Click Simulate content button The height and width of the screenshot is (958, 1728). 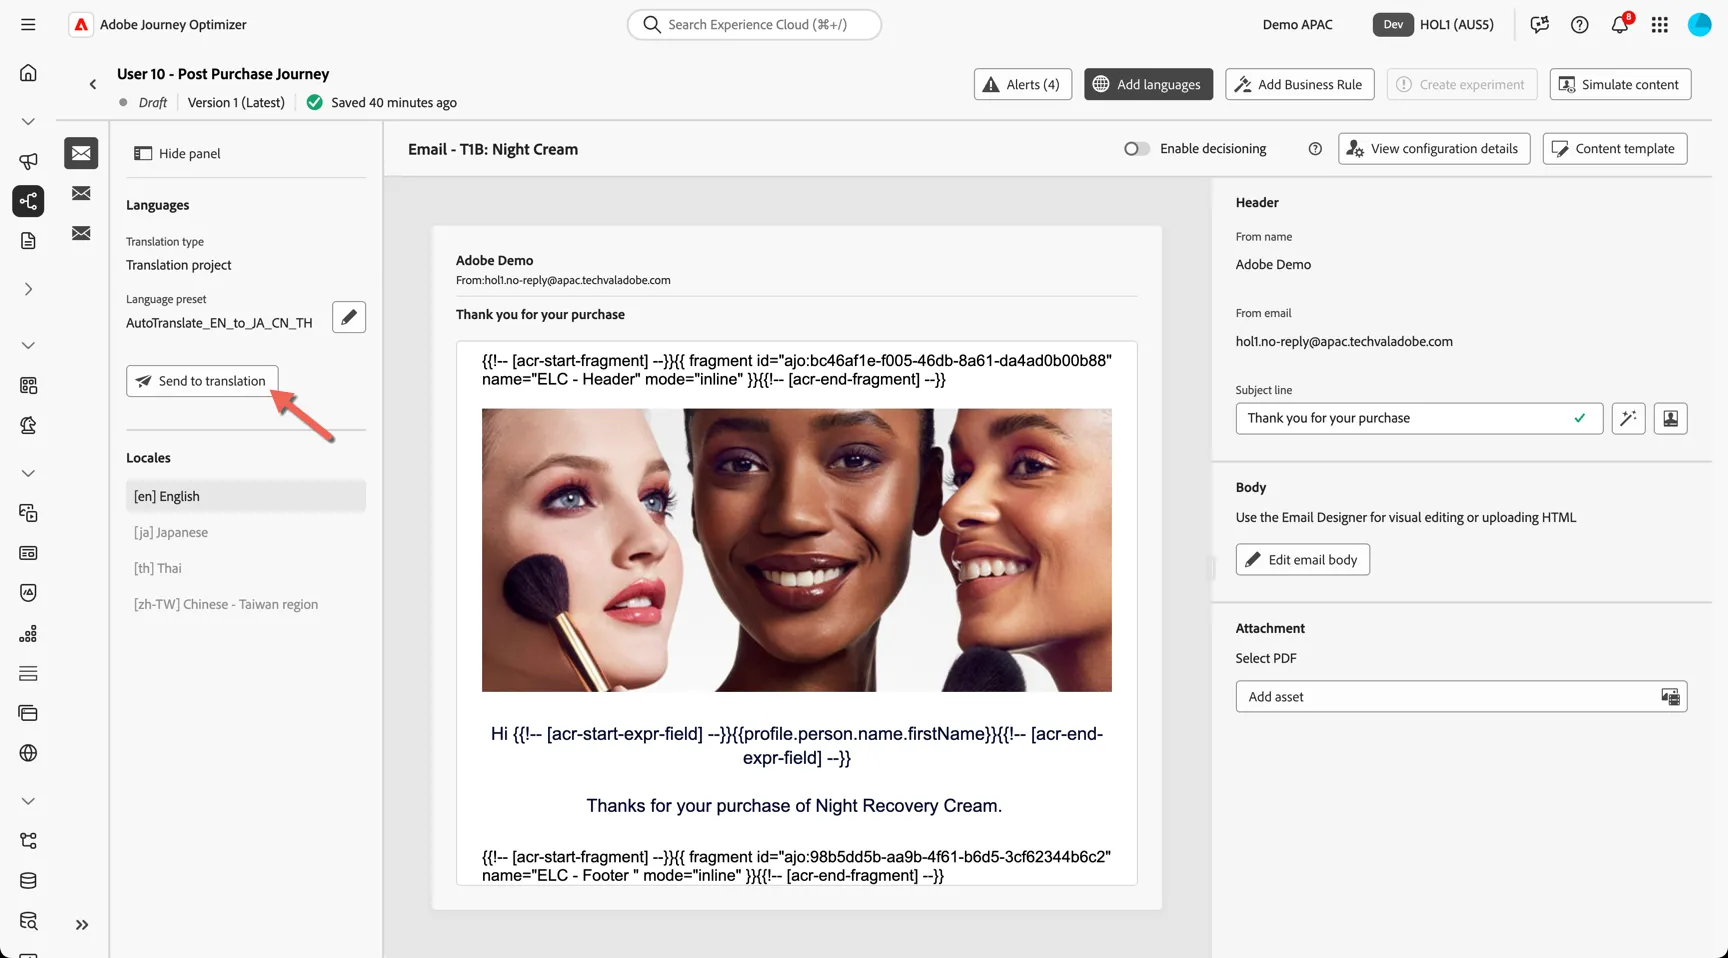coord(1620,84)
